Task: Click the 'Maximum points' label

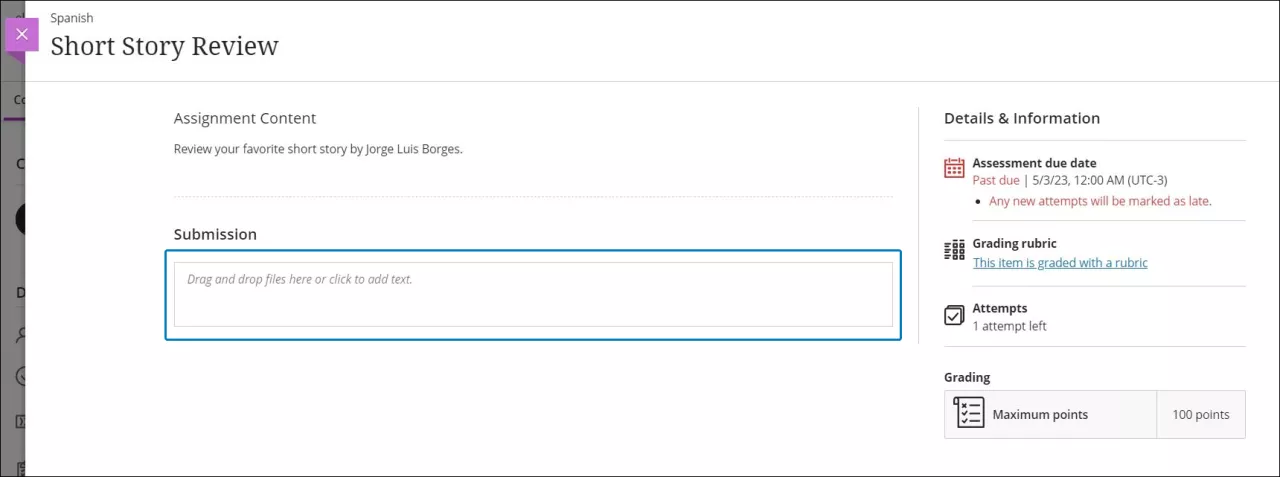Action: coord(1040,414)
